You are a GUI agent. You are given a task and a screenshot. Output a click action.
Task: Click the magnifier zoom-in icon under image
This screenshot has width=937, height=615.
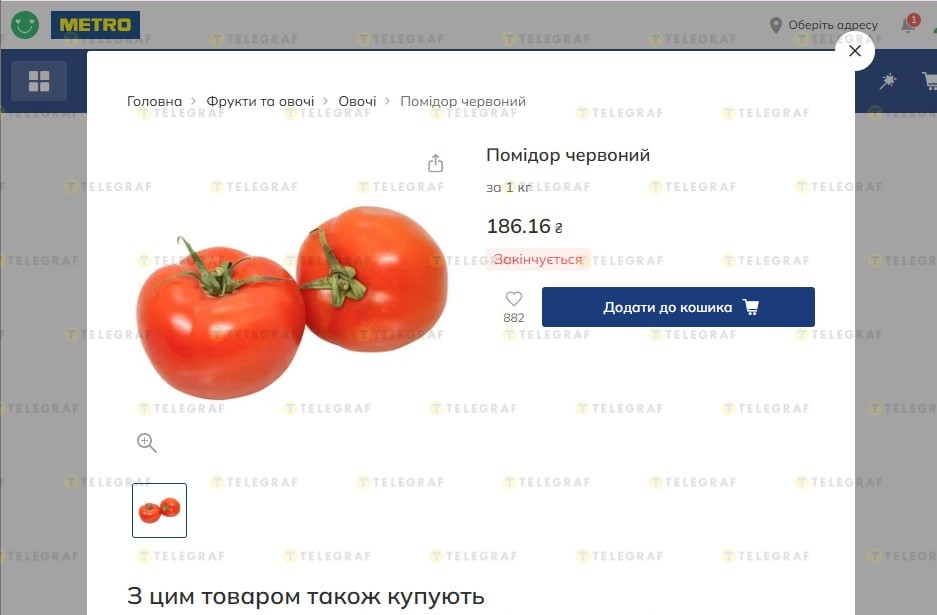[146, 443]
